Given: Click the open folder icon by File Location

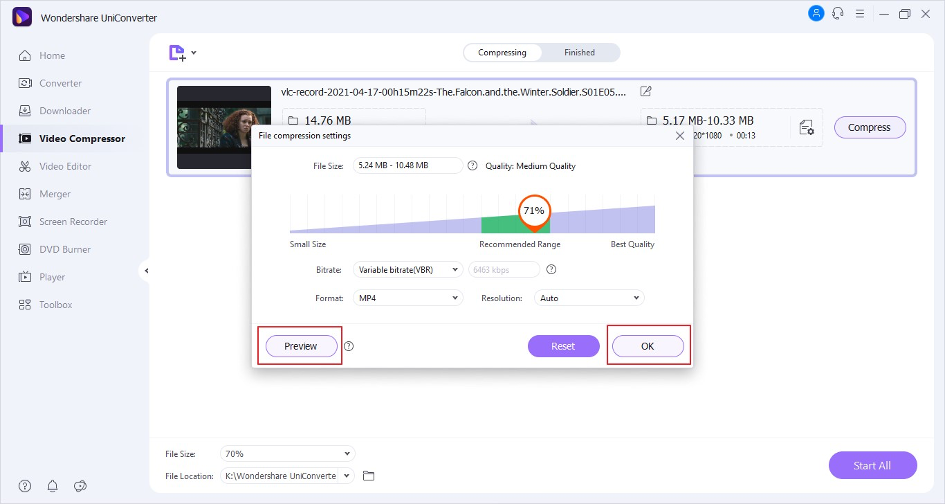Looking at the screenshot, I should point(368,476).
